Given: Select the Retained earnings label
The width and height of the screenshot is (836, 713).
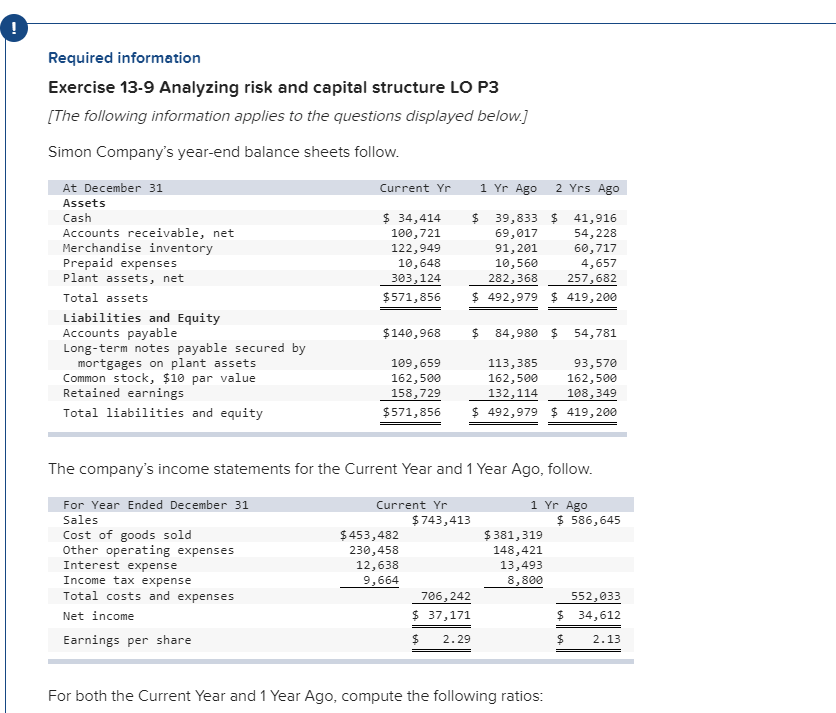Looking at the screenshot, I should pos(115,393).
